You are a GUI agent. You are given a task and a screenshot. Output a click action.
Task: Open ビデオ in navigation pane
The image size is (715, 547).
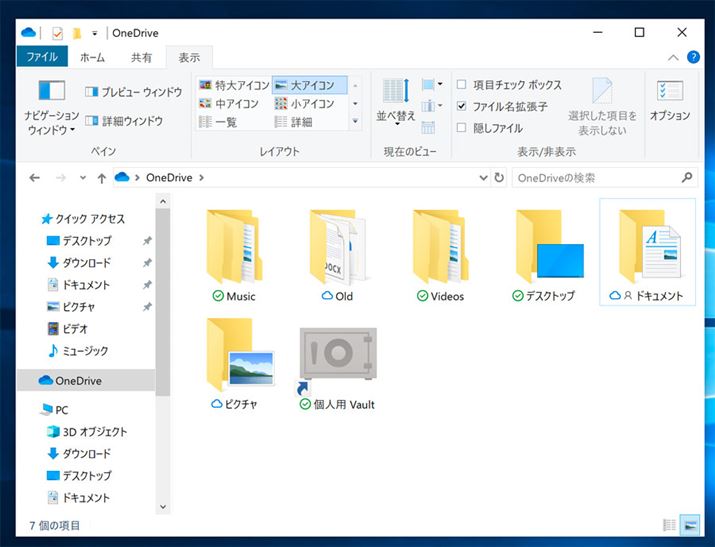[67, 329]
